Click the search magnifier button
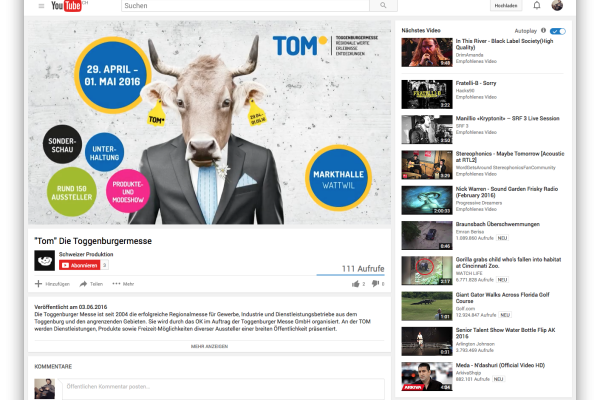 [382, 6]
